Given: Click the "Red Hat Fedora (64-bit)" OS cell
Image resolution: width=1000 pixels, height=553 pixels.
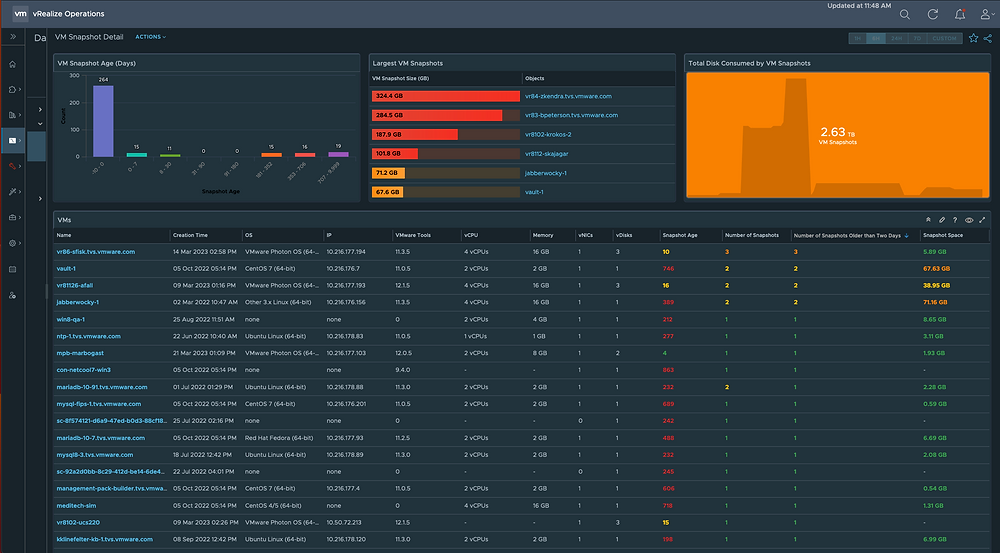Looking at the screenshot, I should 279,438.
